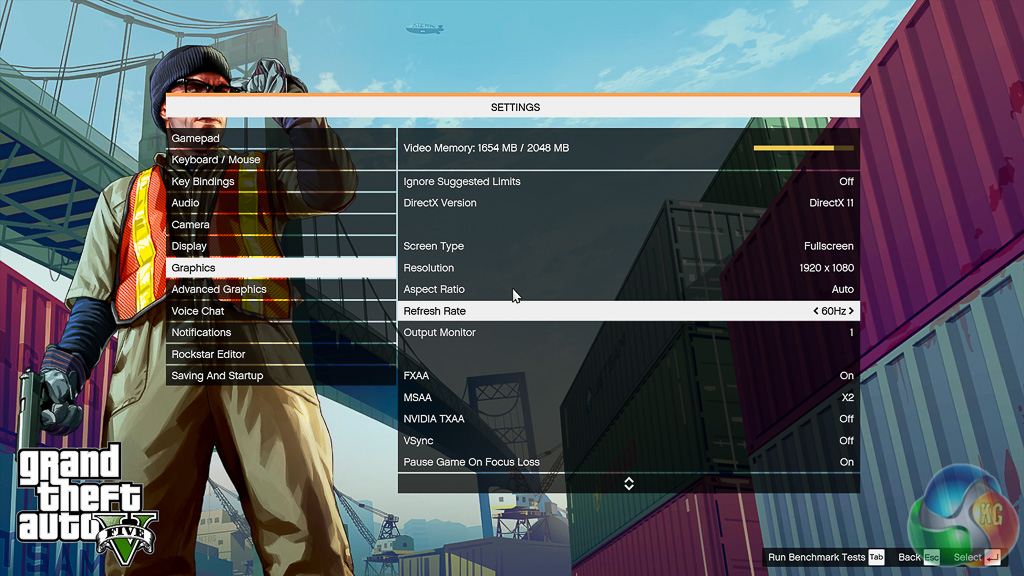Click the Enter key icon
The width and height of the screenshot is (1024, 576).
click(993, 557)
